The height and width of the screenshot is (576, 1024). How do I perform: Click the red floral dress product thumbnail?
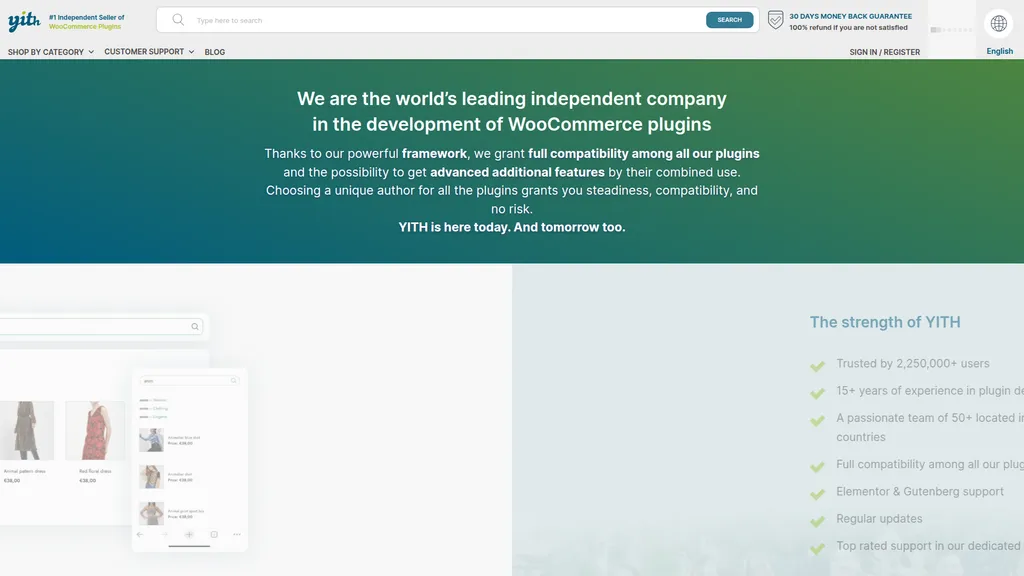(x=95, y=430)
